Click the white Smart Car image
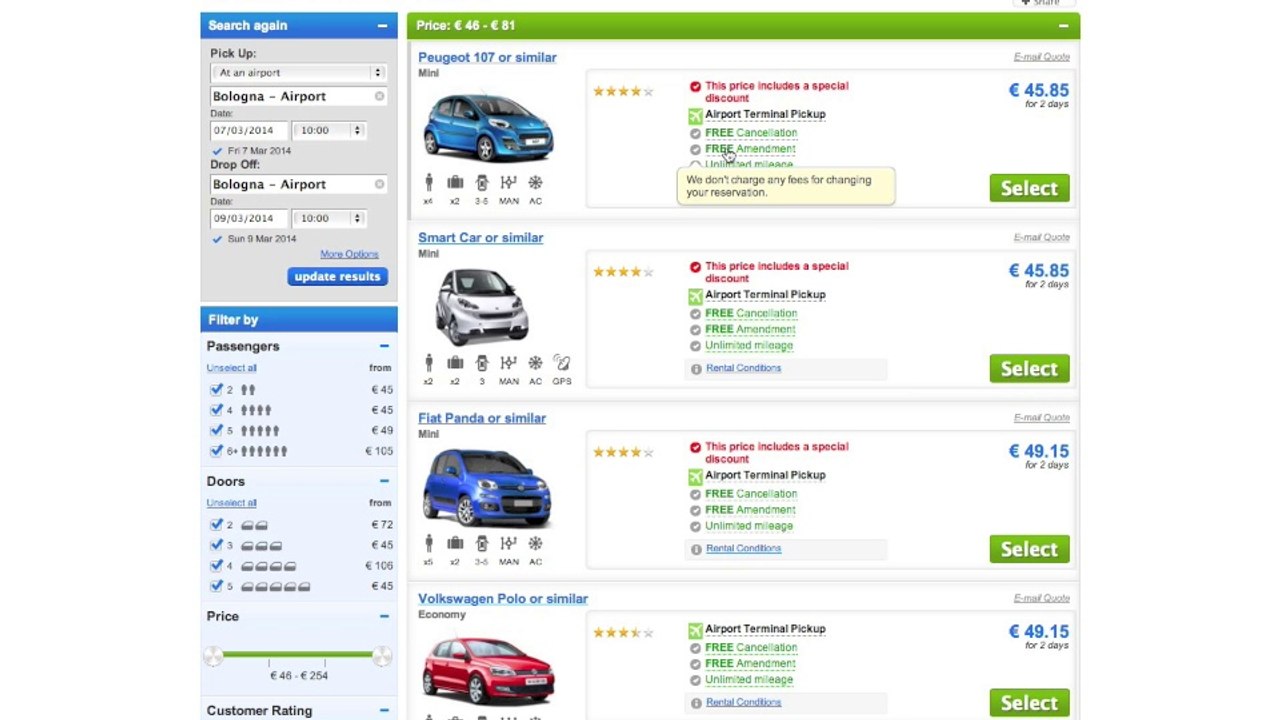The height and width of the screenshot is (720, 1280). click(482, 306)
